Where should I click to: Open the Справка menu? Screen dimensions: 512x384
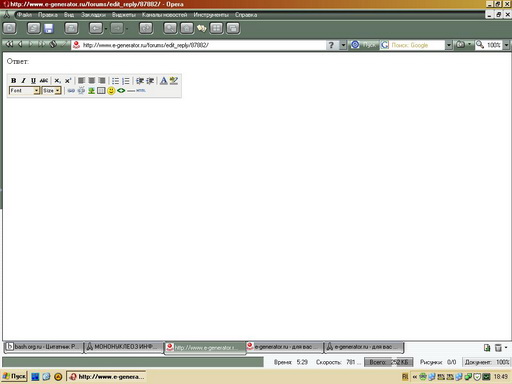246,15
